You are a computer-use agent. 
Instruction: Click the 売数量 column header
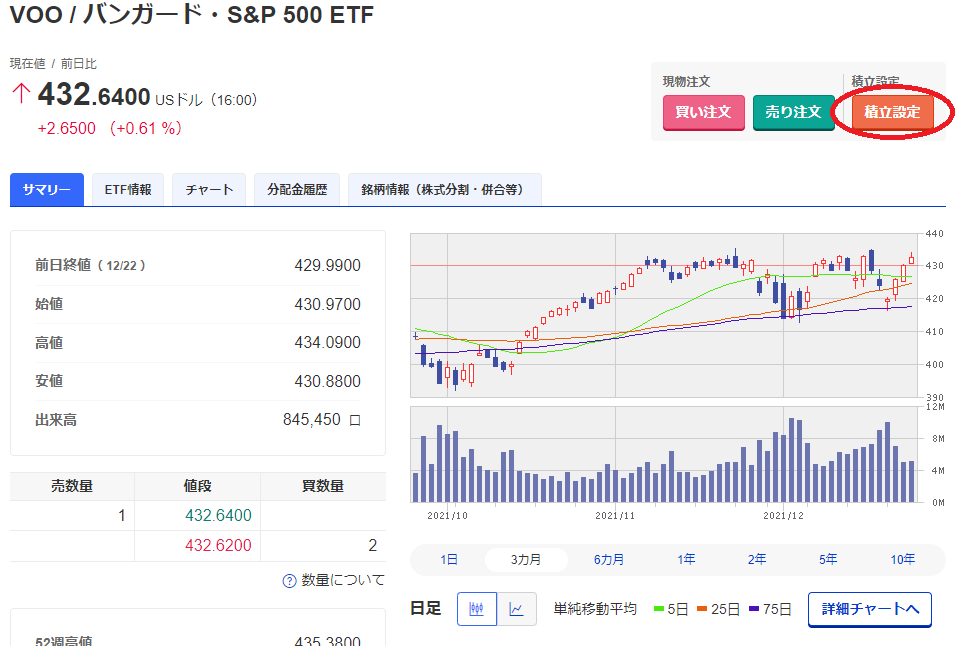72,486
